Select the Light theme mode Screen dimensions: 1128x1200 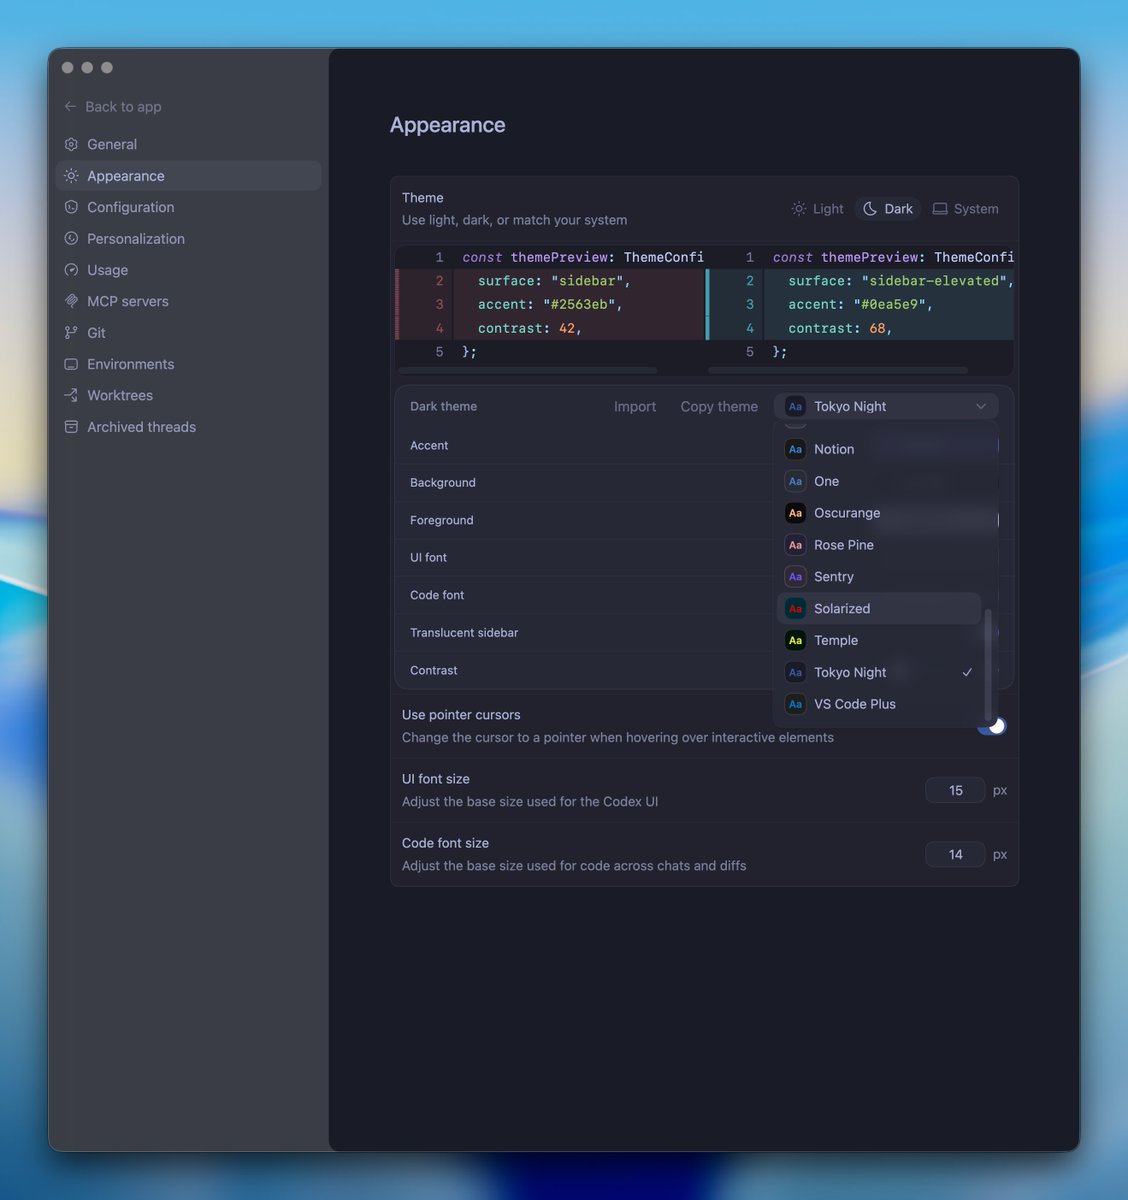[x=817, y=209]
